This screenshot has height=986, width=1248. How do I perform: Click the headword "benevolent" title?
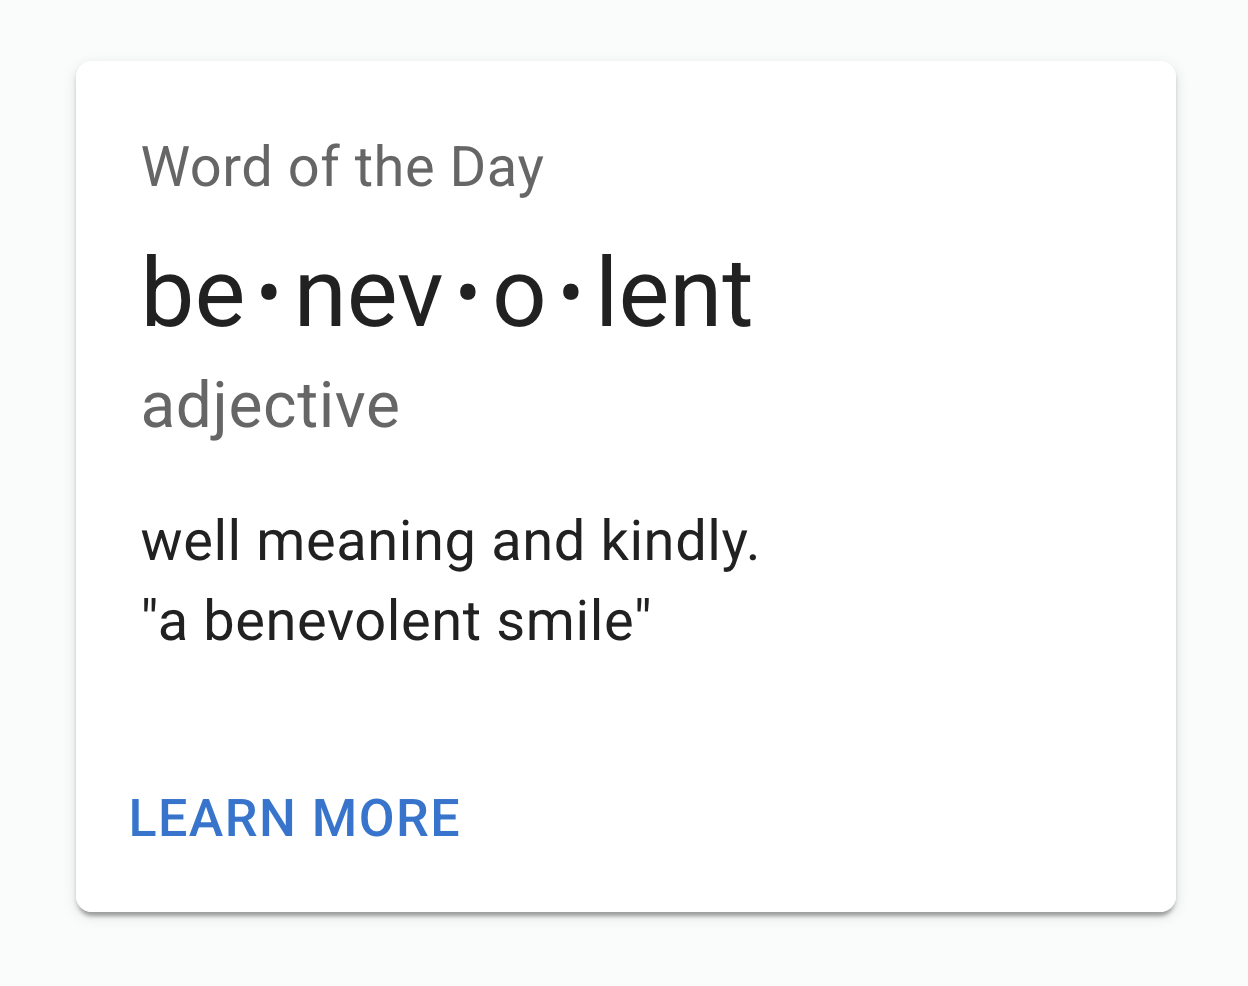(447, 293)
